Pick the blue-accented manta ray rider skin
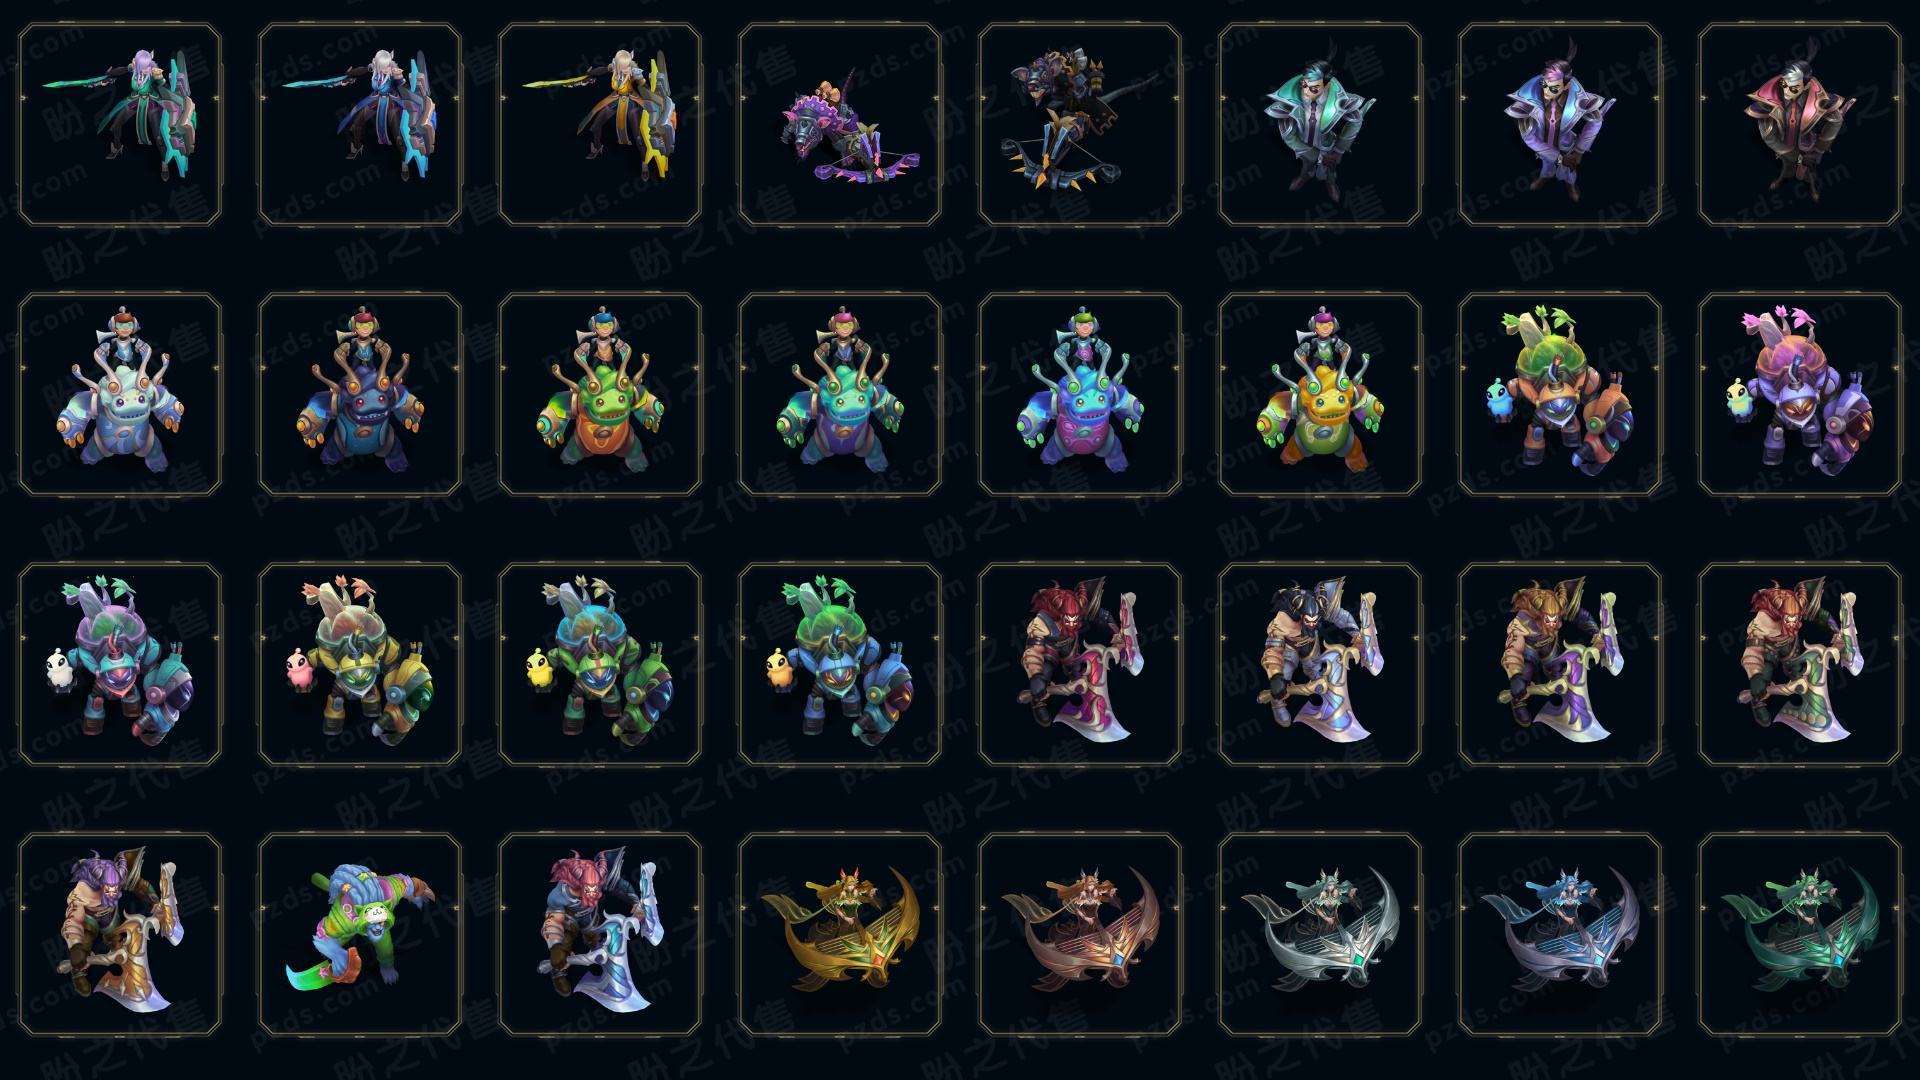The image size is (1920, 1080). click(1560, 935)
